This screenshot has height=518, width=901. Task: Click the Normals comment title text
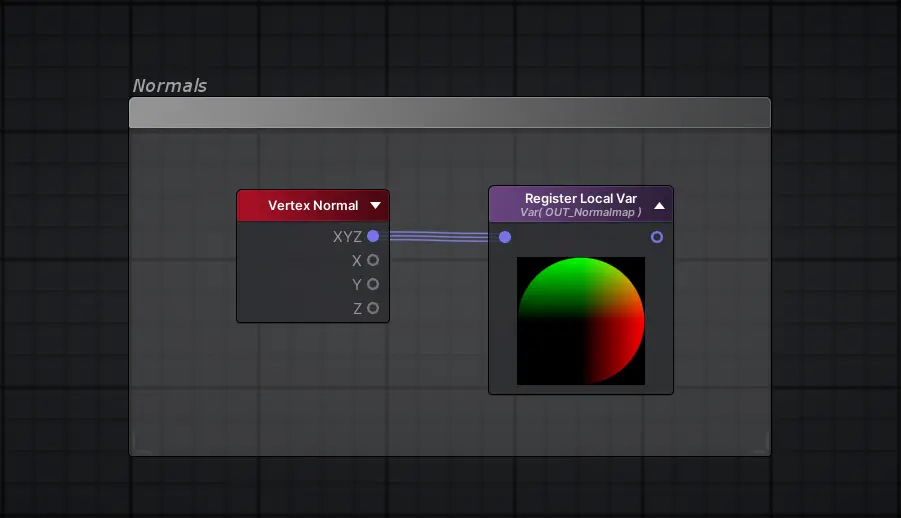pyautogui.click(x=170, y=86)
